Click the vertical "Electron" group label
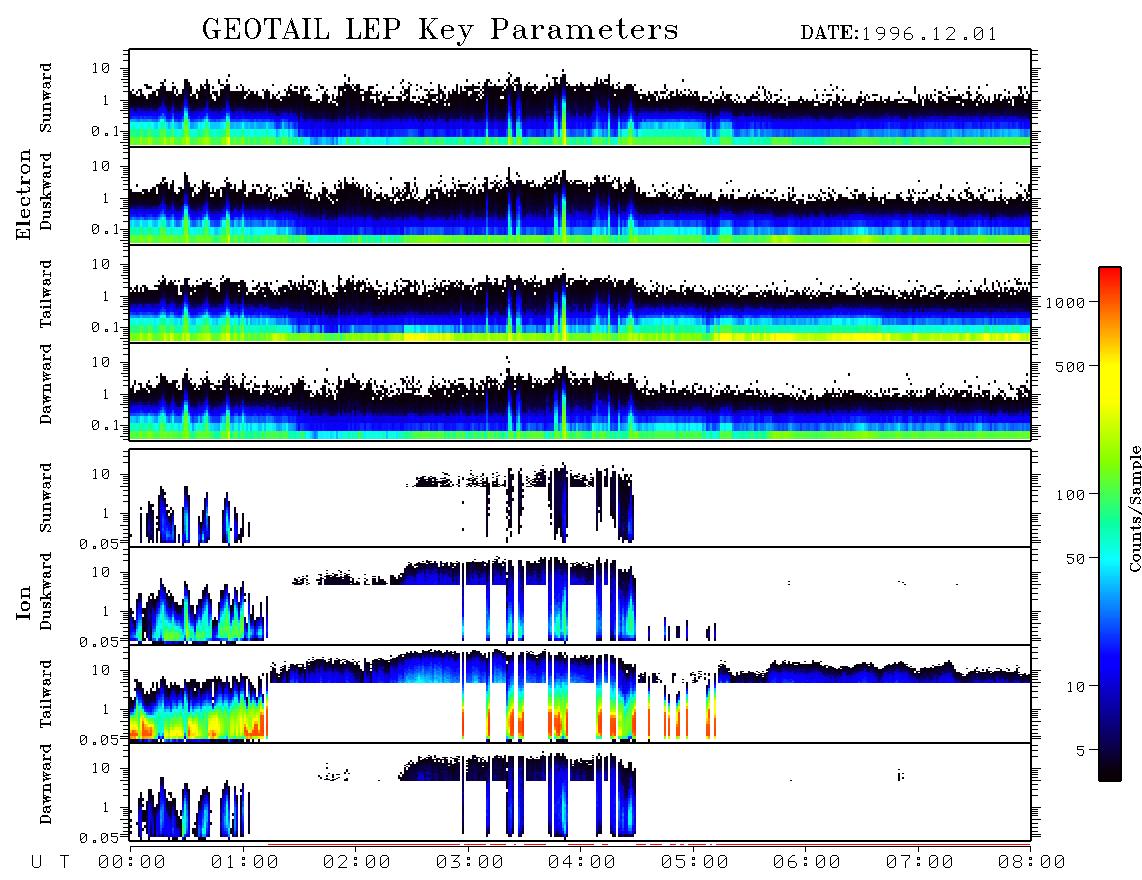The height and width of the screenshot is (880, 1142). tap(24, 194)
